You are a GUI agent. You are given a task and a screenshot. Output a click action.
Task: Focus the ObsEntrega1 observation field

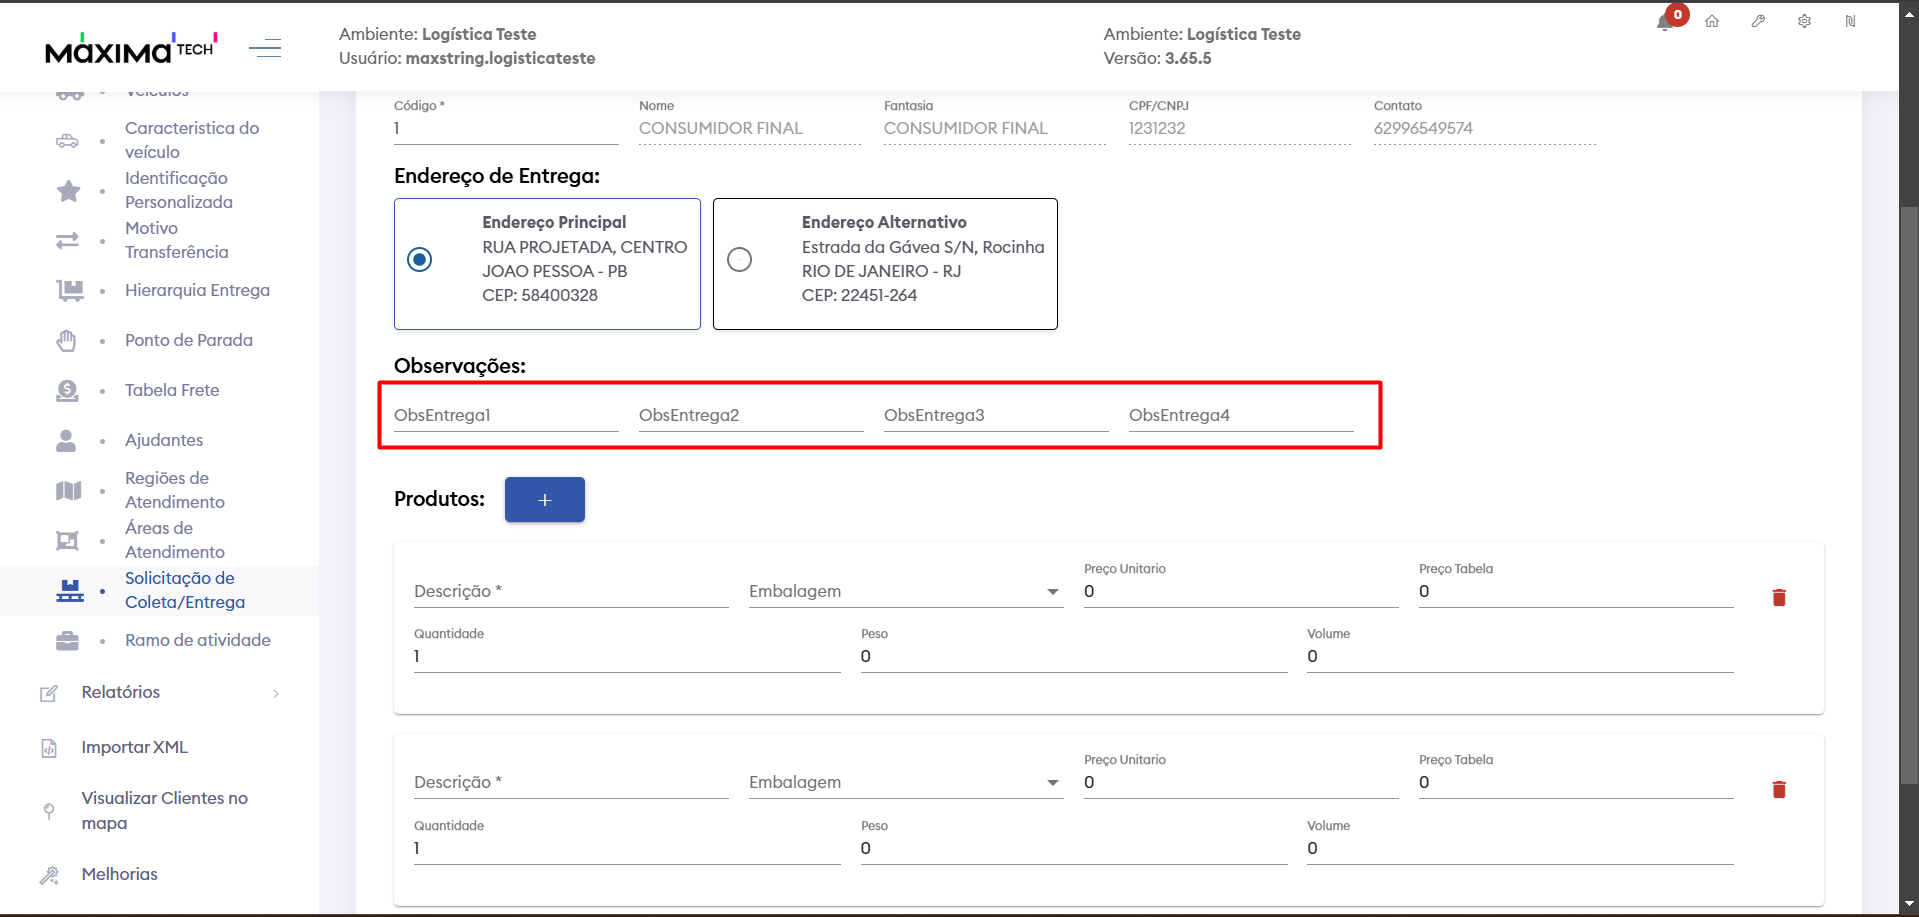pyautogui.click(x=505, y=416)
